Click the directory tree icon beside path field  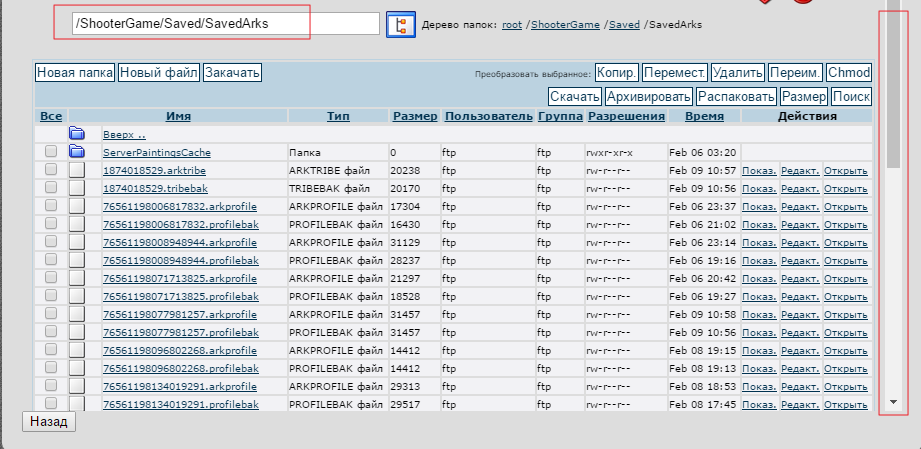coord(400,24)
